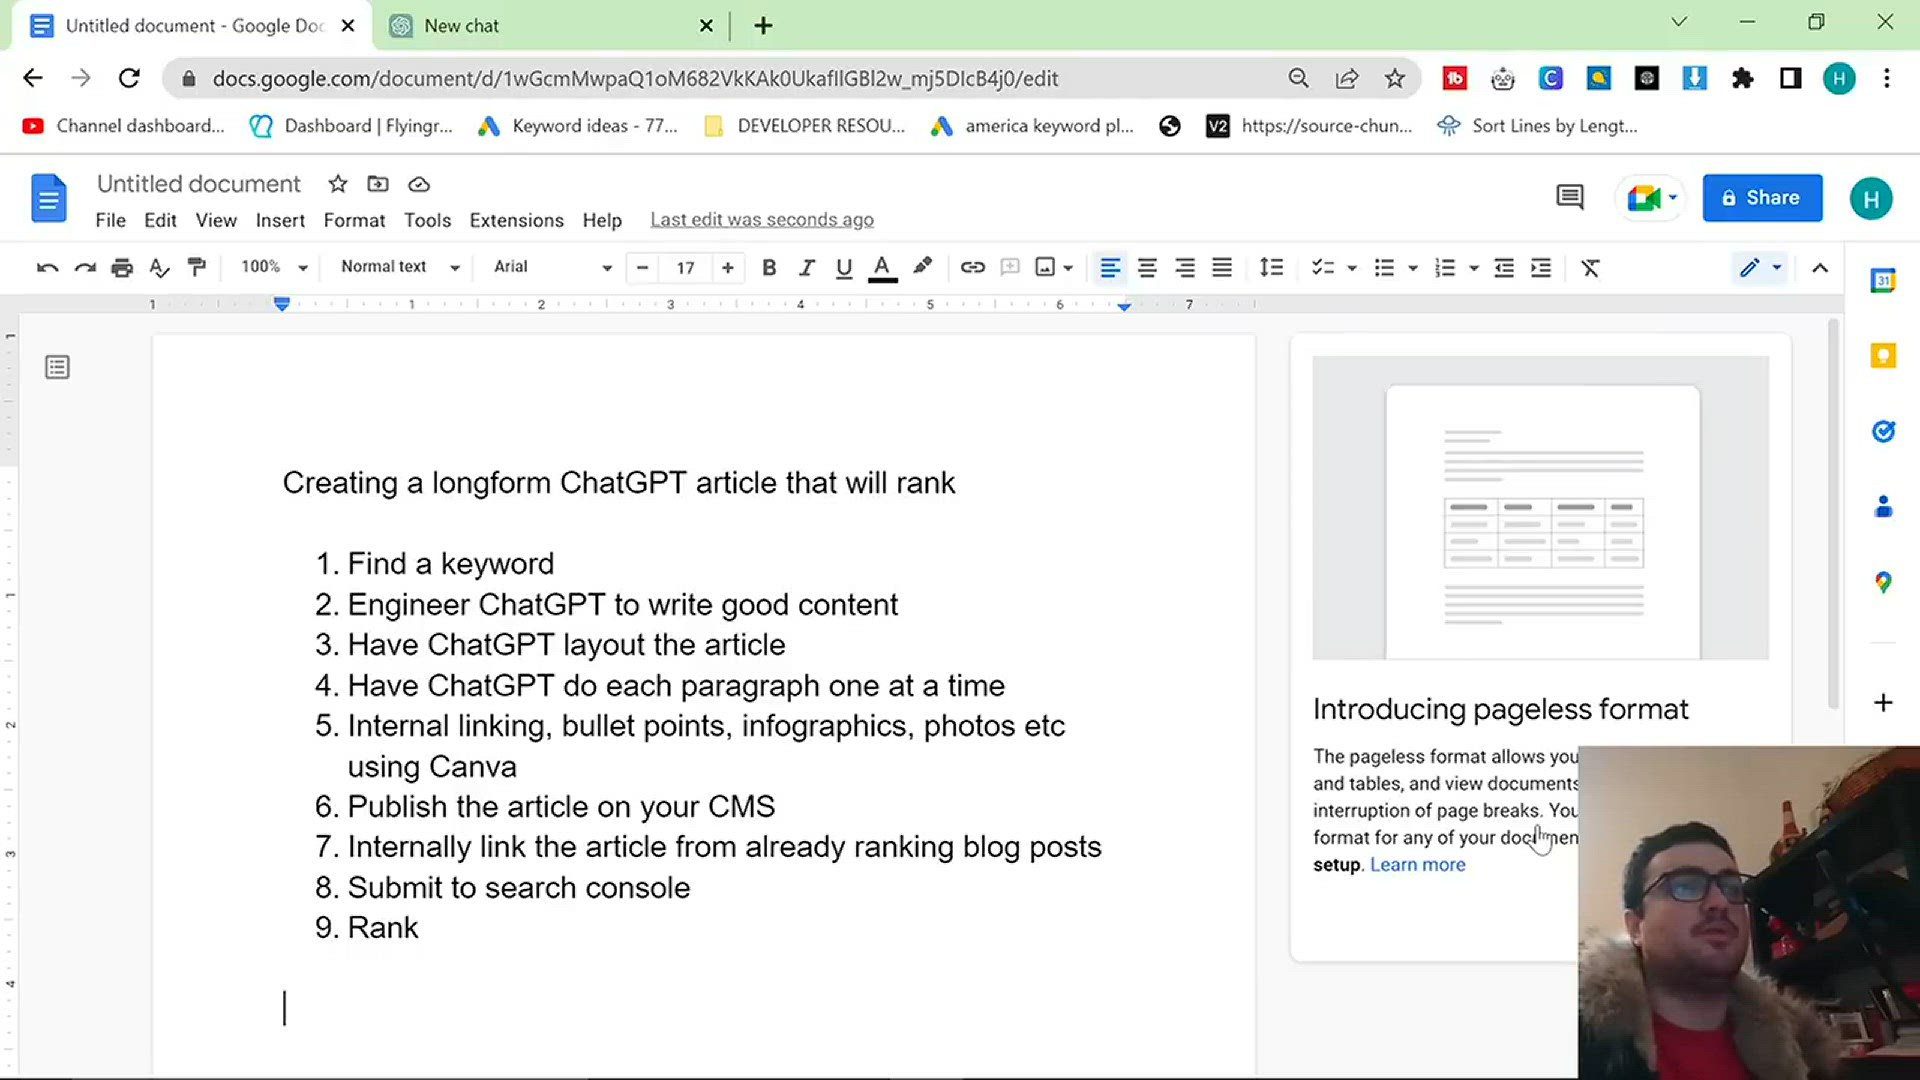
Task: Print the document using printer icon
Action: (122, 267)
